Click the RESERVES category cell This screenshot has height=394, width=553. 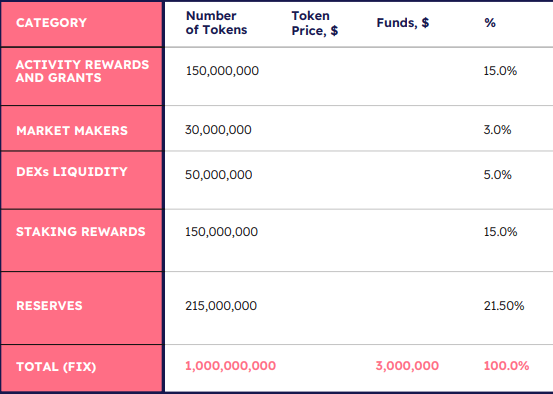[x=81, y=308]
